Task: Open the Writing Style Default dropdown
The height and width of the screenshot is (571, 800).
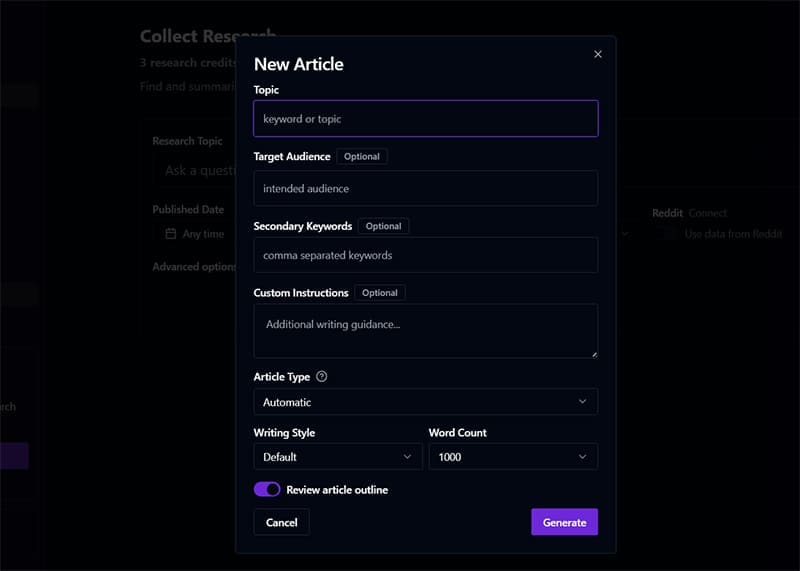Action: pyautogui.click(x=338, y=457)
